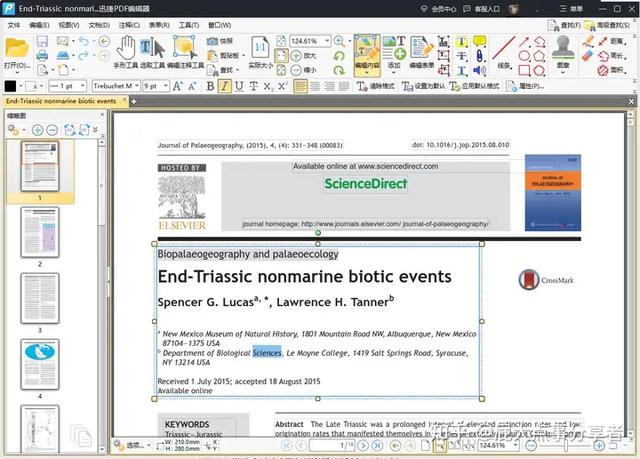This screenshot has height=459, width=640.
Task: Toggle Underline text formatting
Action: pos(239,86)
